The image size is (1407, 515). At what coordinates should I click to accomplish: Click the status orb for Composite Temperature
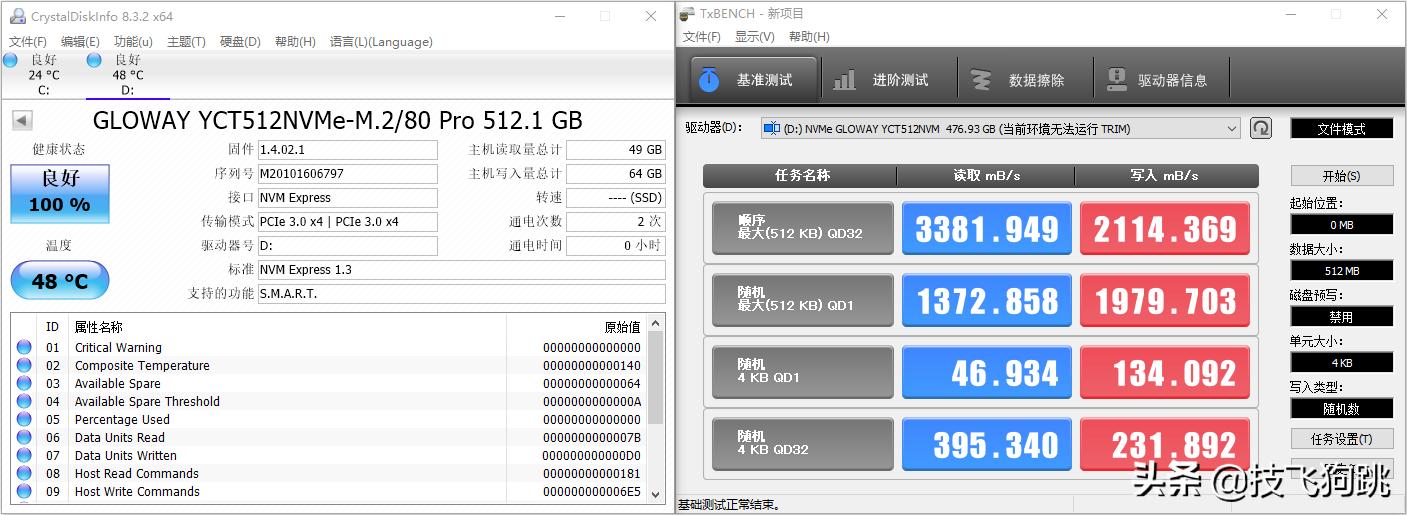point(24,366)
